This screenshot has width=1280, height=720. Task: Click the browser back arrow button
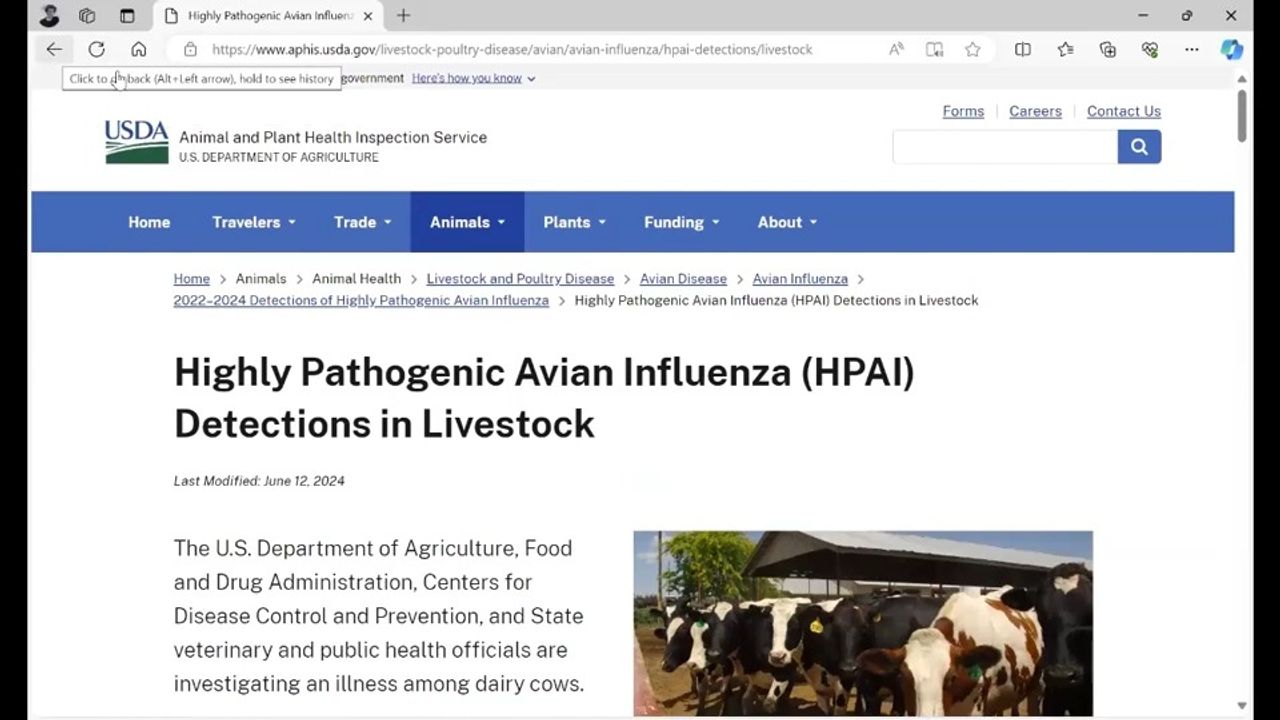point(54,49)
